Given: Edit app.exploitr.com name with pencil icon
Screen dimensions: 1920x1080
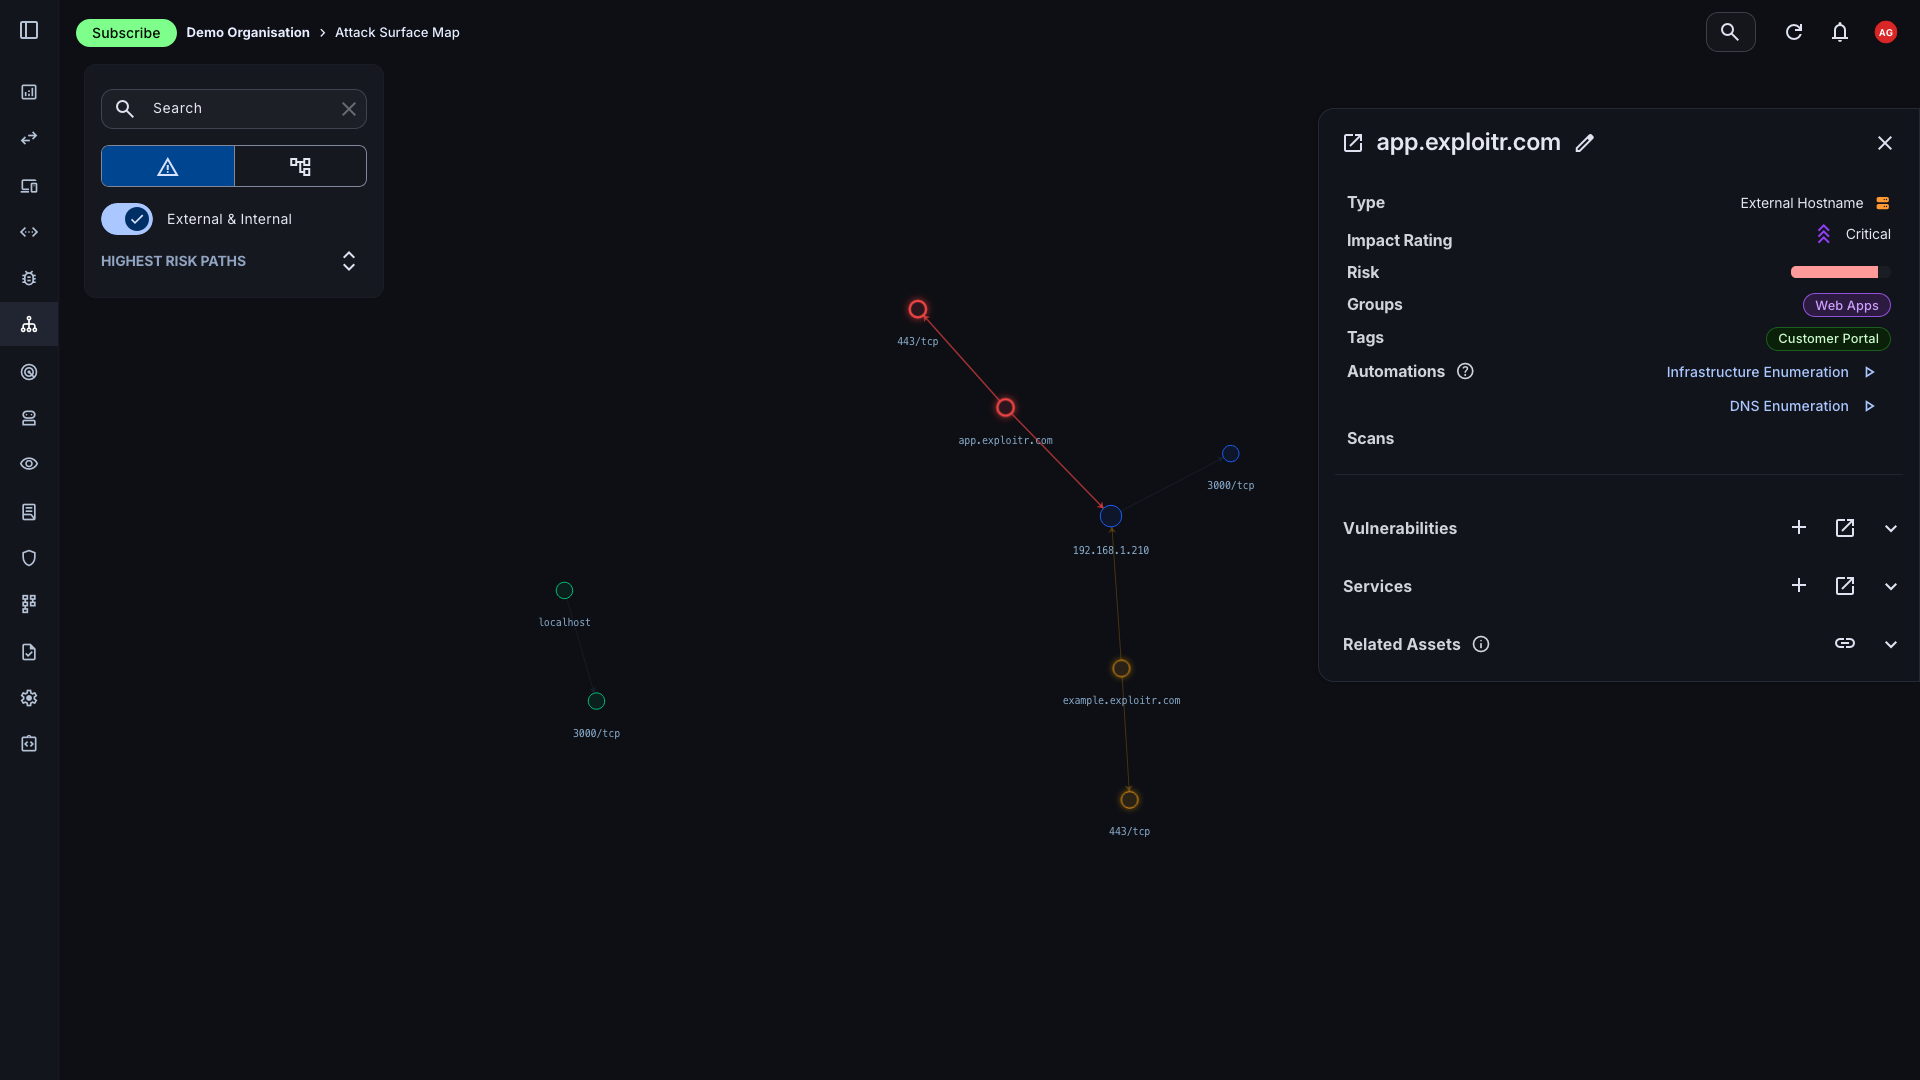Looking at the screenshot, I should click(1585, 143).
